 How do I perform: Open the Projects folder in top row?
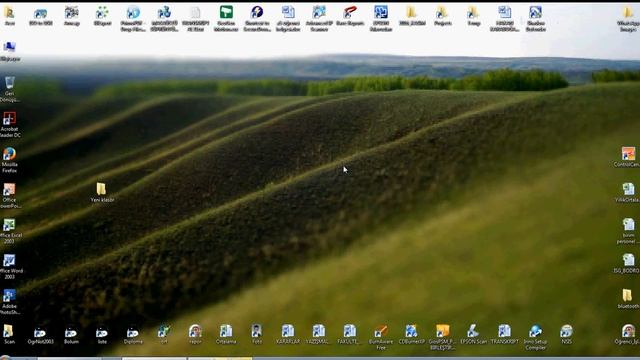click(x=442, y=16)
